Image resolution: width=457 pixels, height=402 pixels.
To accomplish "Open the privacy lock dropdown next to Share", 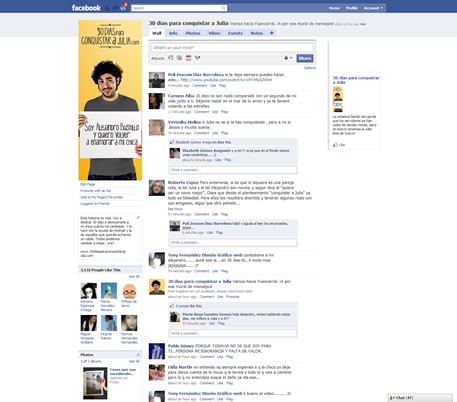I will pyautogui.click(x=288, y=58).
